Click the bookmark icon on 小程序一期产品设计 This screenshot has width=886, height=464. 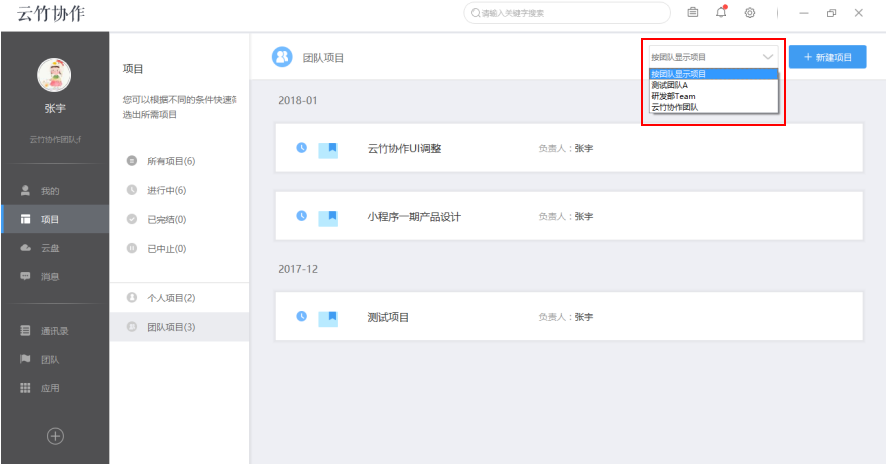pos(329,217)
